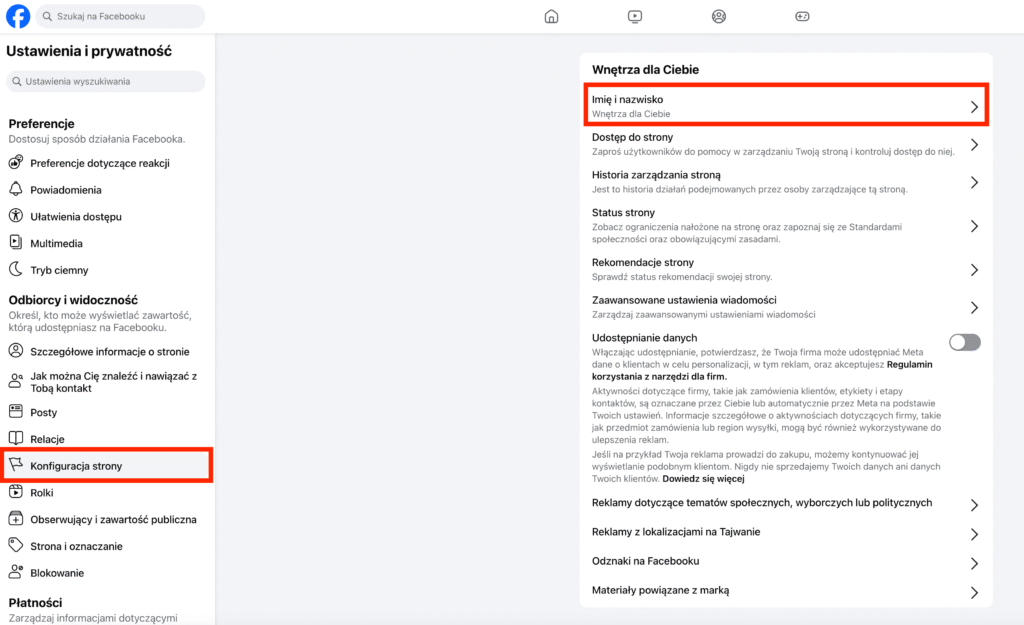Expand Zaawansowane ustawienia wiadomości chevron
Image resolution: width=1024 pixels, height=625 pixels.
point(974,308)
